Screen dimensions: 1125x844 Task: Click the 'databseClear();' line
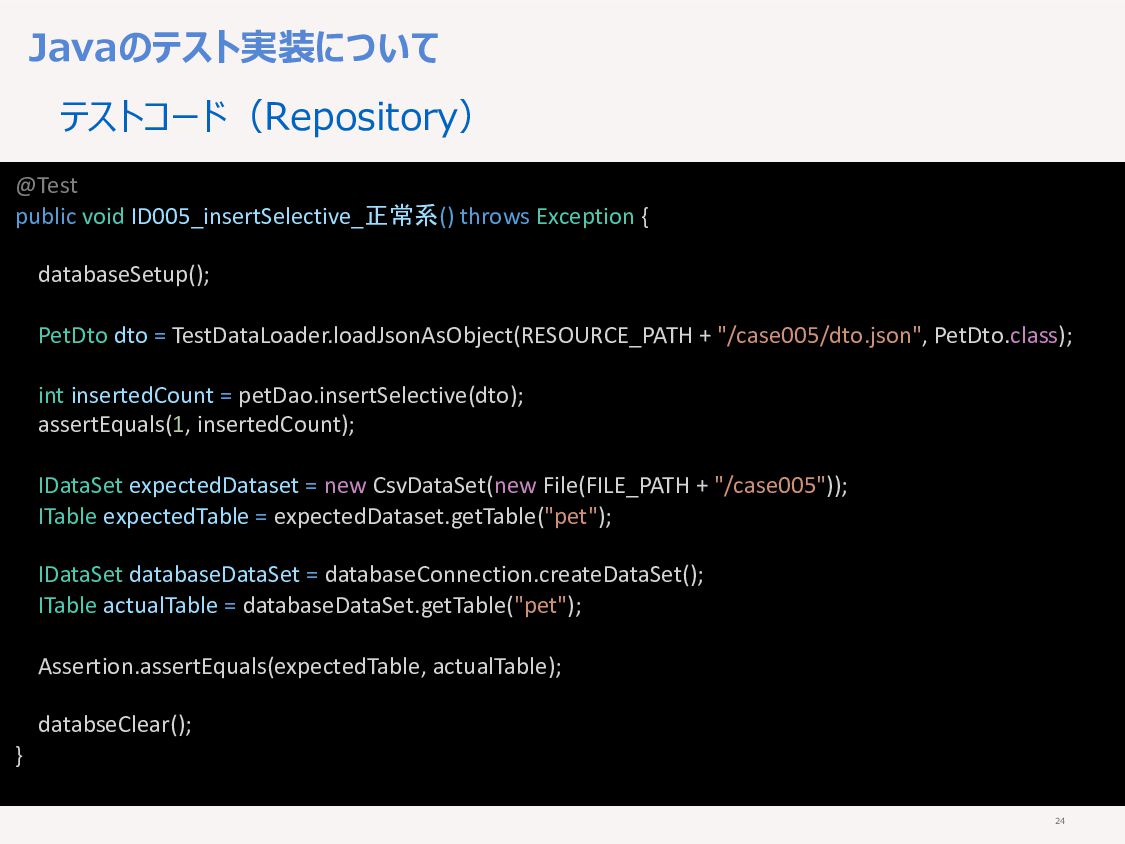pos(115,725)
